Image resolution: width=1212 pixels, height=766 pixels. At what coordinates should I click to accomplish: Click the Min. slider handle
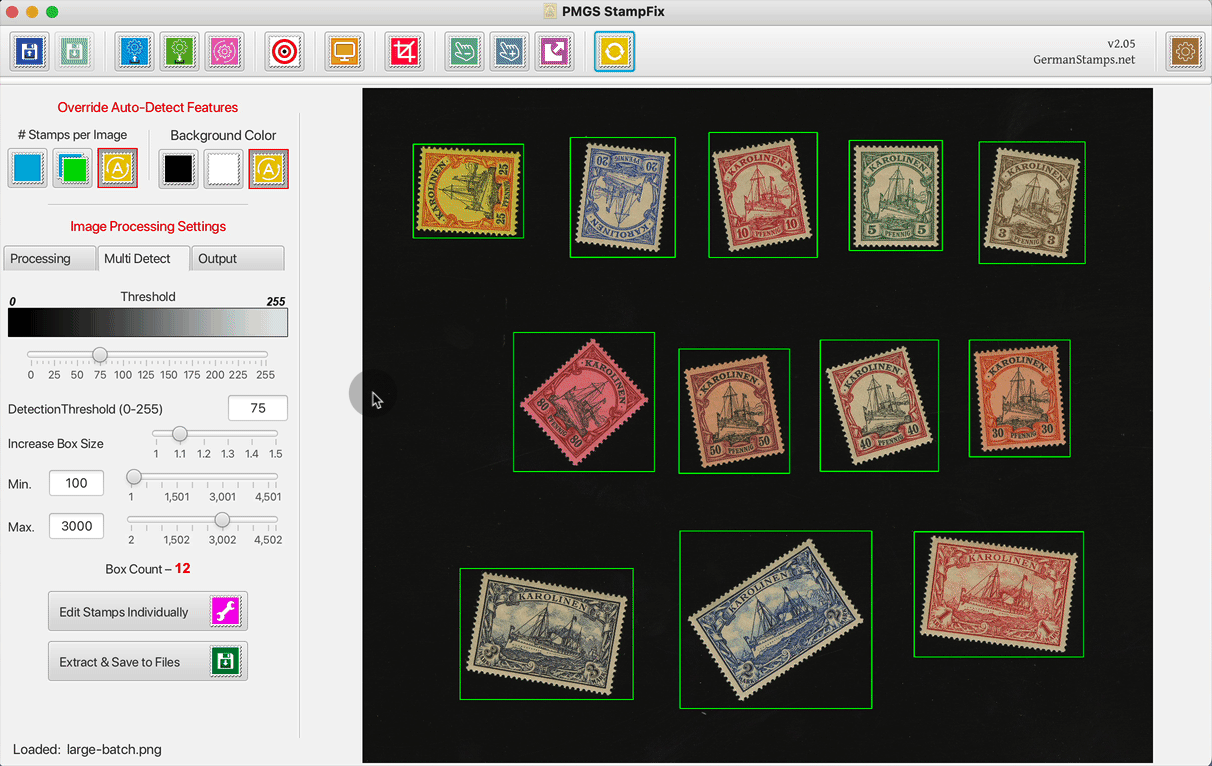[134, 477]
